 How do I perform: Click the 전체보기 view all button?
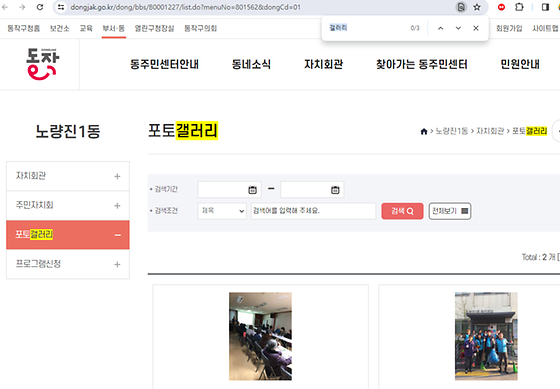pyautogui.click(x=450, y=211)
